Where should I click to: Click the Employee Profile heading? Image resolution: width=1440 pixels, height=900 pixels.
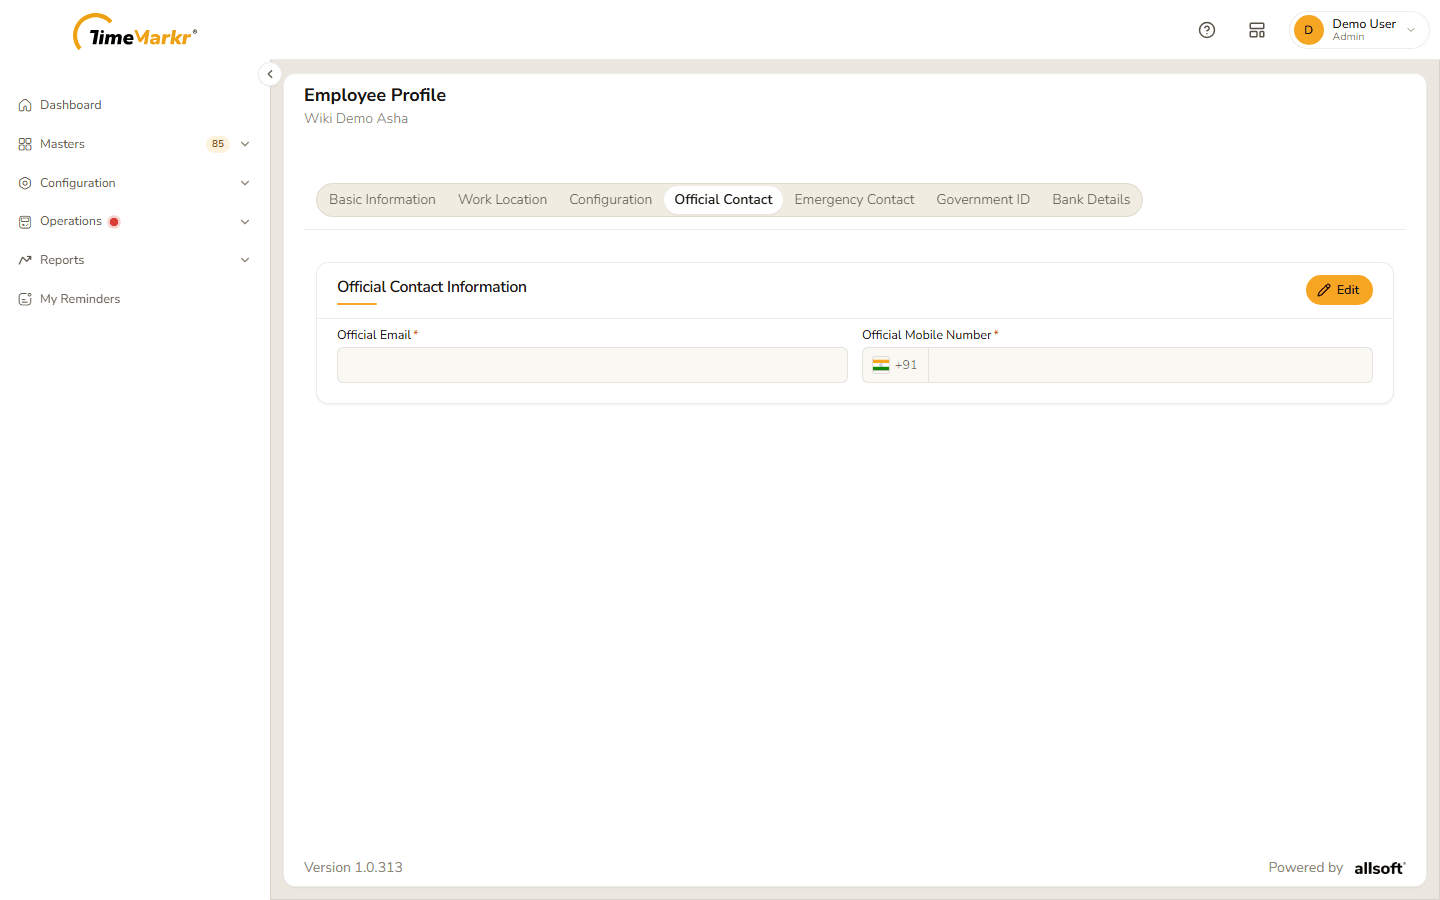pyautogui.click(x=375, y=95)
